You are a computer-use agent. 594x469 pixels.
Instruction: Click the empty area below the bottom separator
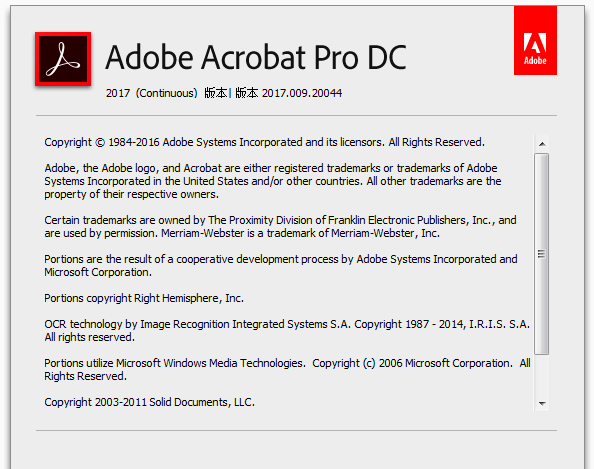click(297, 450)
